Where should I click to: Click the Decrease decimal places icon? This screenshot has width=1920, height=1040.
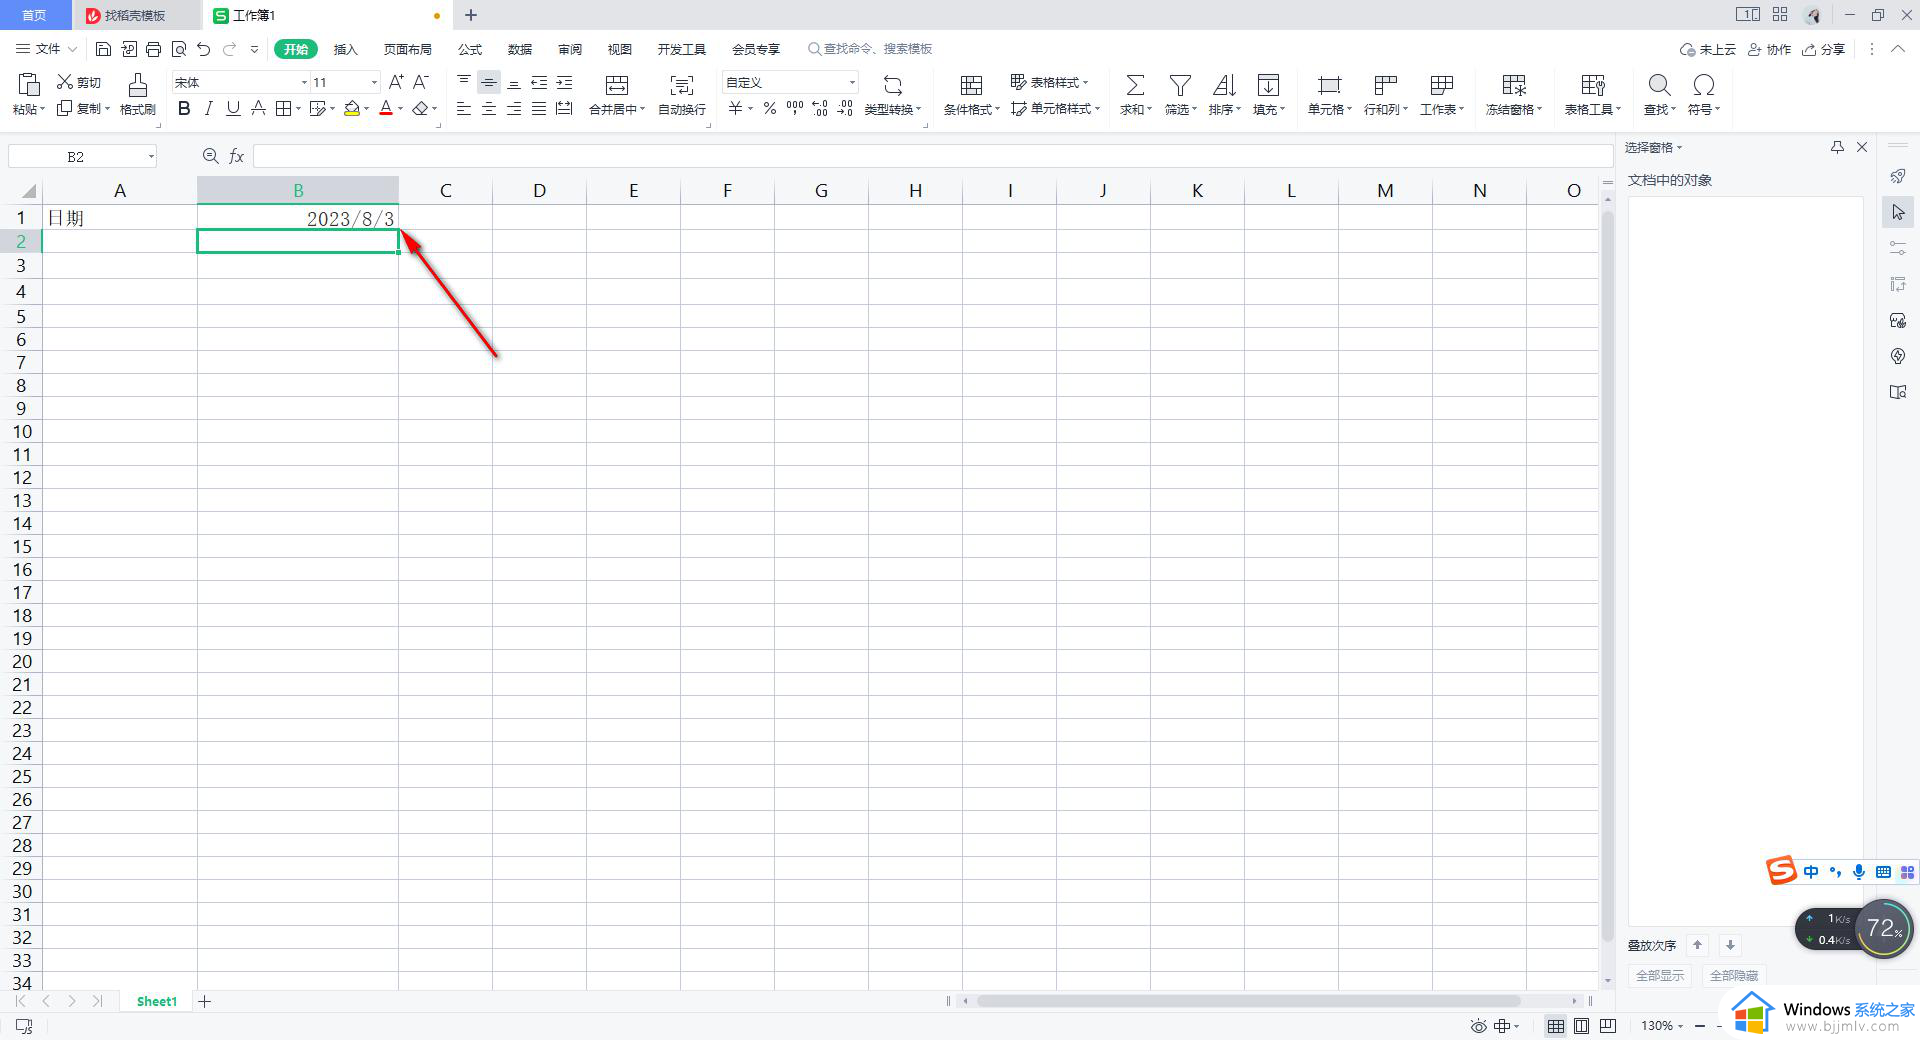click(845, 108)
